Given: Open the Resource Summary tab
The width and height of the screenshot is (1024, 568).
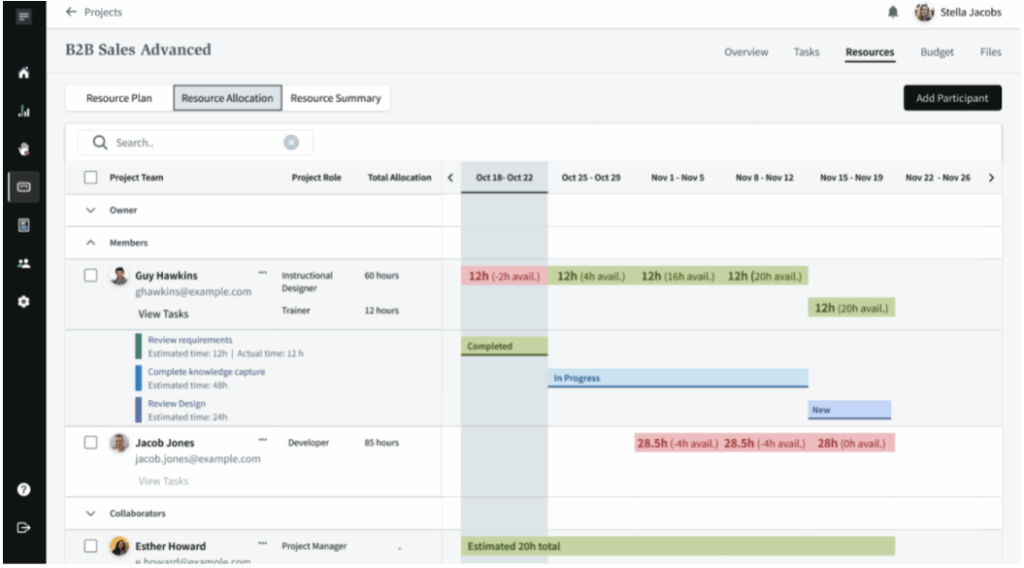Looking at the screenshot, I should click(335, 98).
